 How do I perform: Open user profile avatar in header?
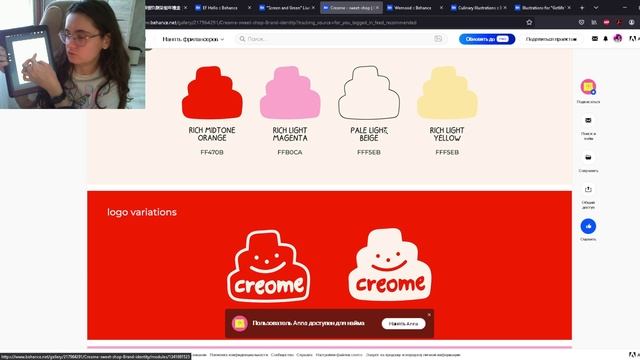point(618,38)
